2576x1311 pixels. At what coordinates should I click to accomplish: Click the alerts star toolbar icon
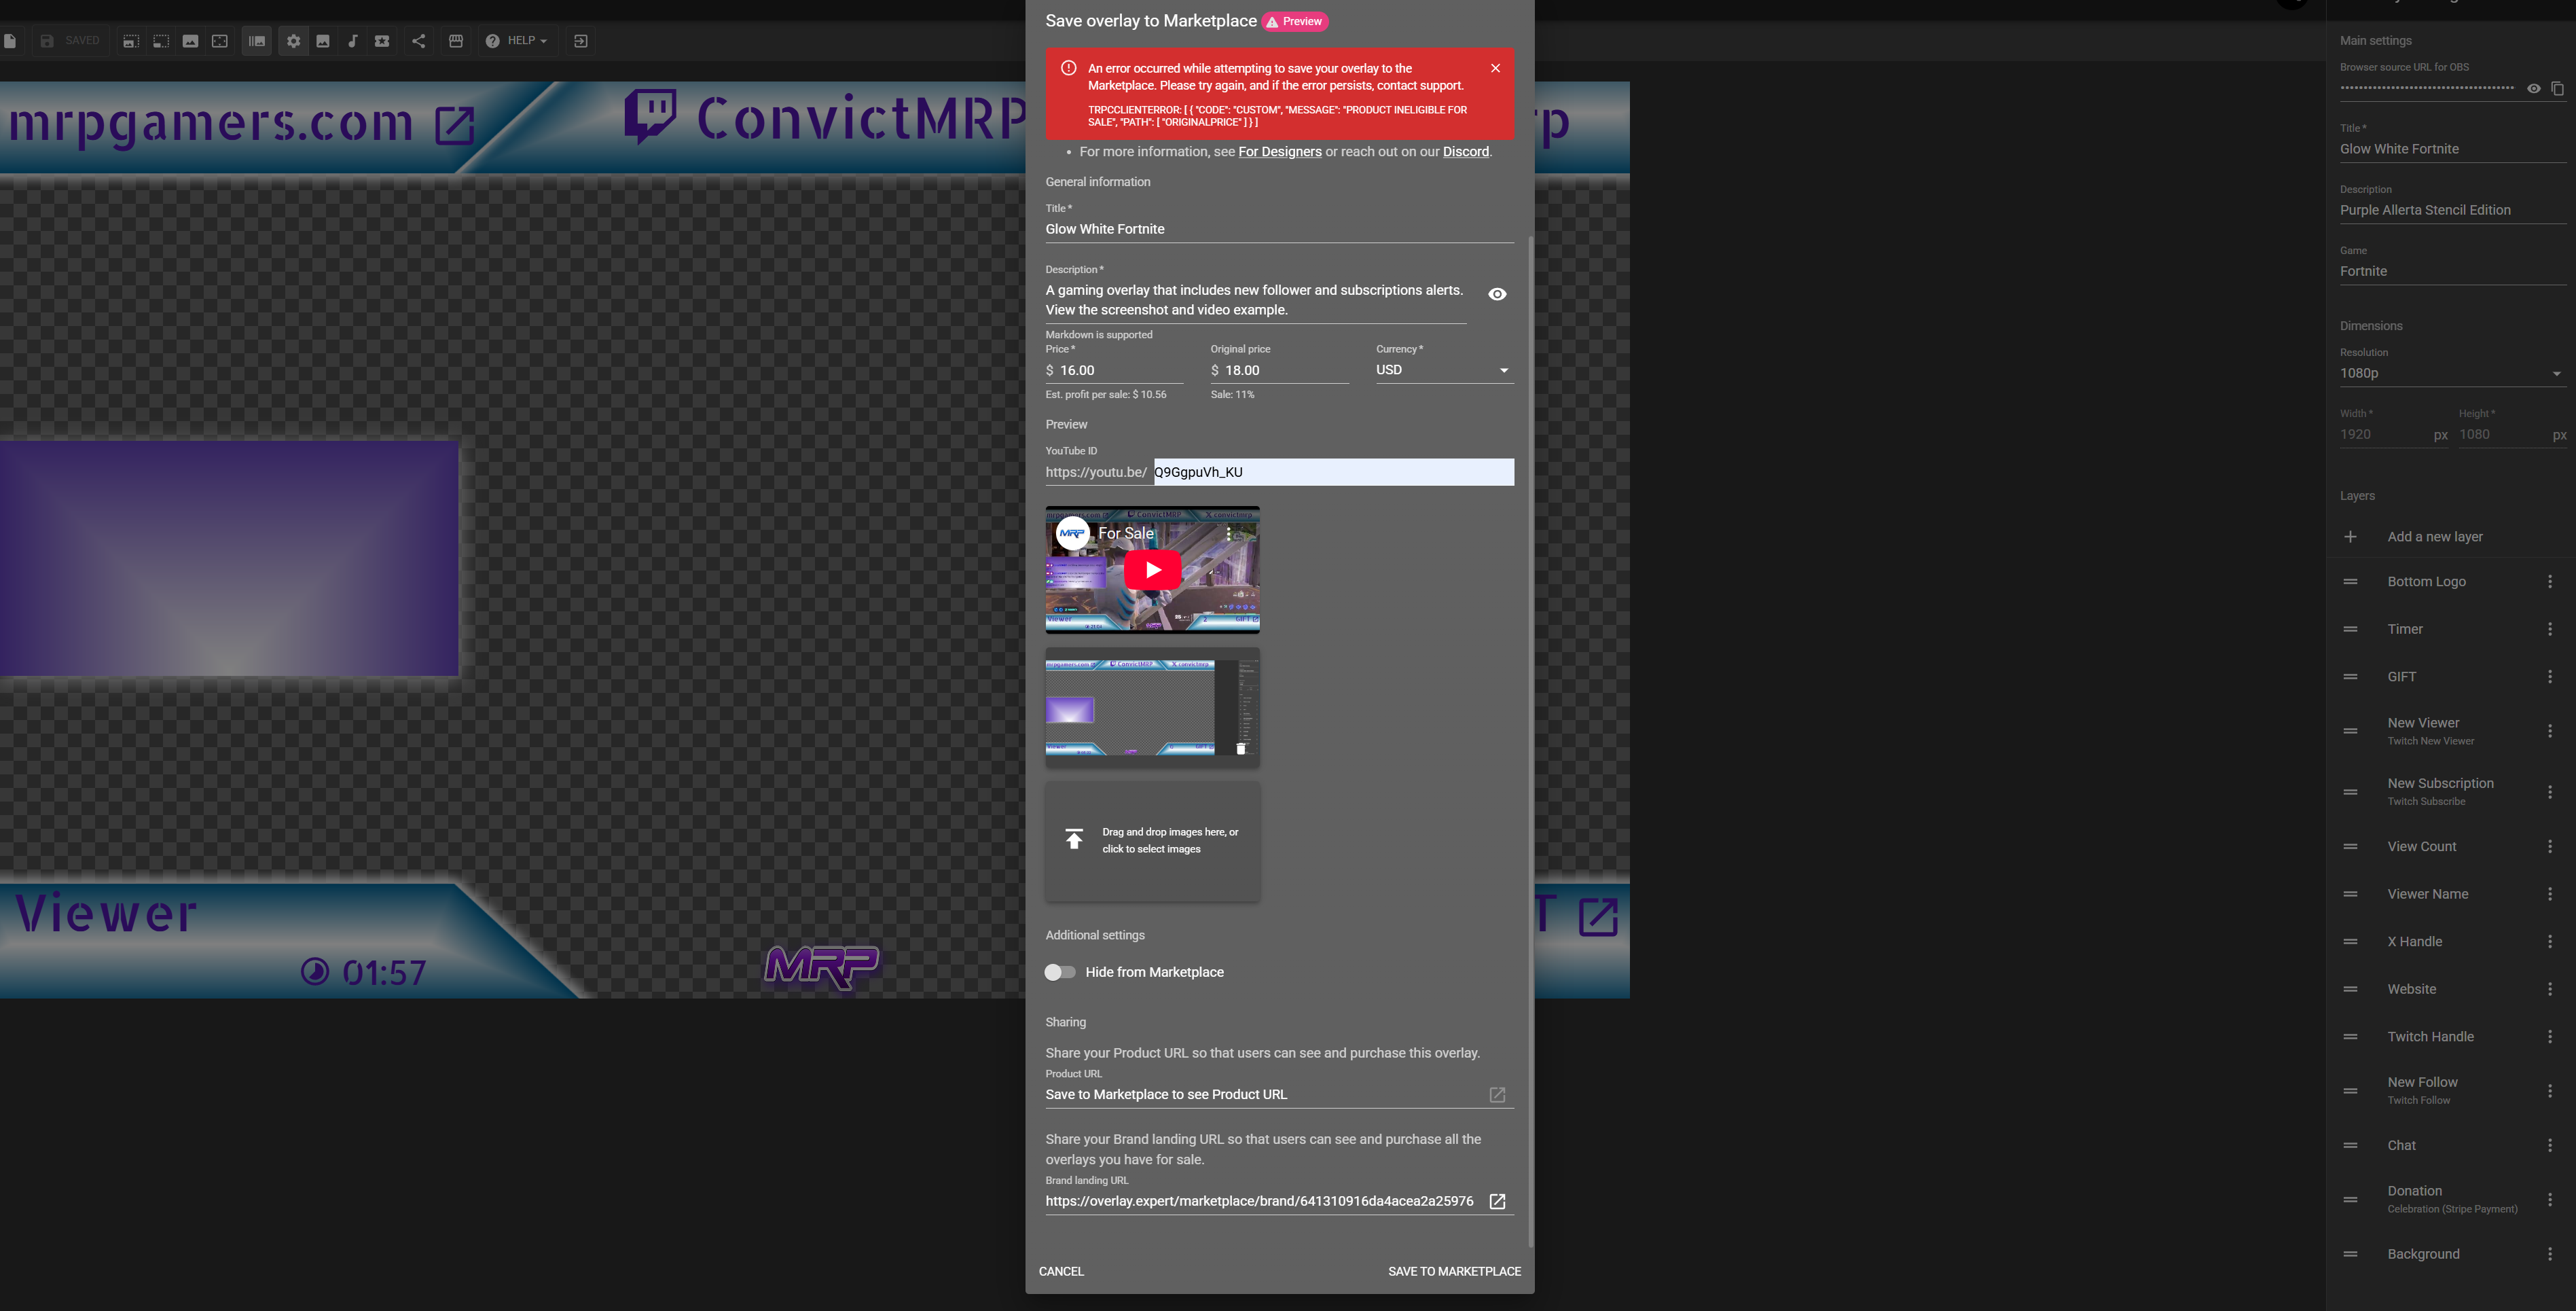[x=382, y=41]
